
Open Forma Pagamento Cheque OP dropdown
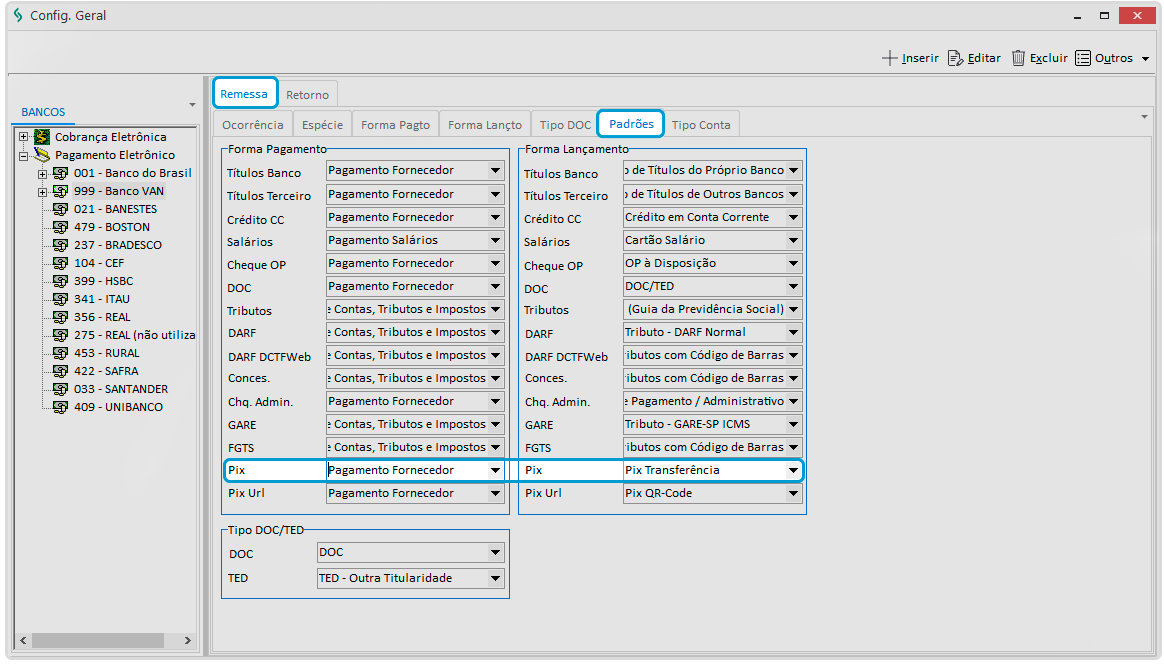click(x=495, y=264)
